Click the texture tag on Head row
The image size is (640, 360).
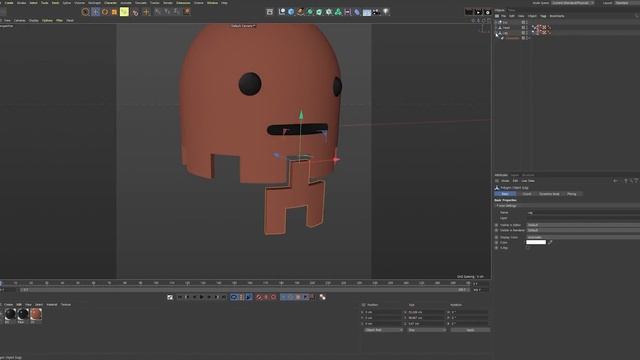[x=539, y=27]
